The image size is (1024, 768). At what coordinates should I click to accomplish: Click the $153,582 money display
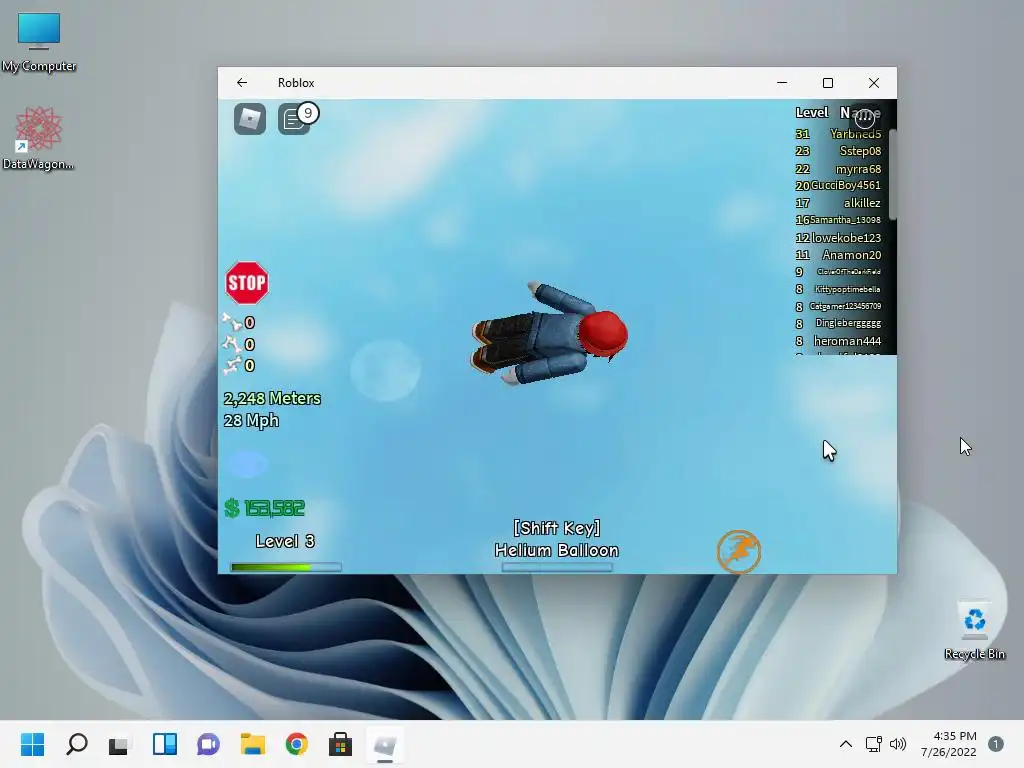(264, 508)
